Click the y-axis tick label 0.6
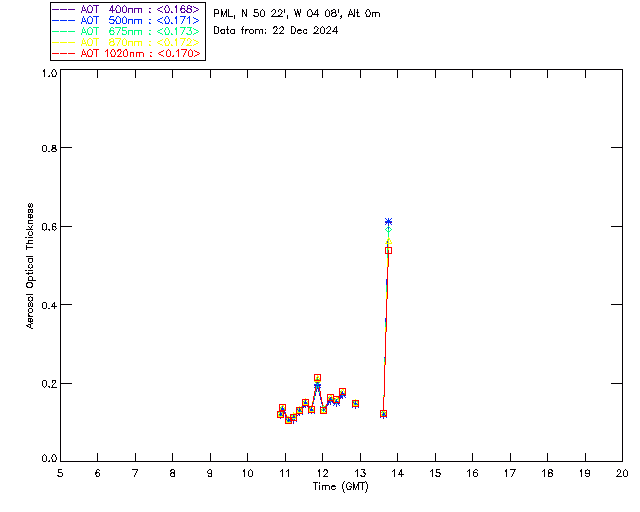The width and height of the screenshot is (640, 512). pos(49,227)
